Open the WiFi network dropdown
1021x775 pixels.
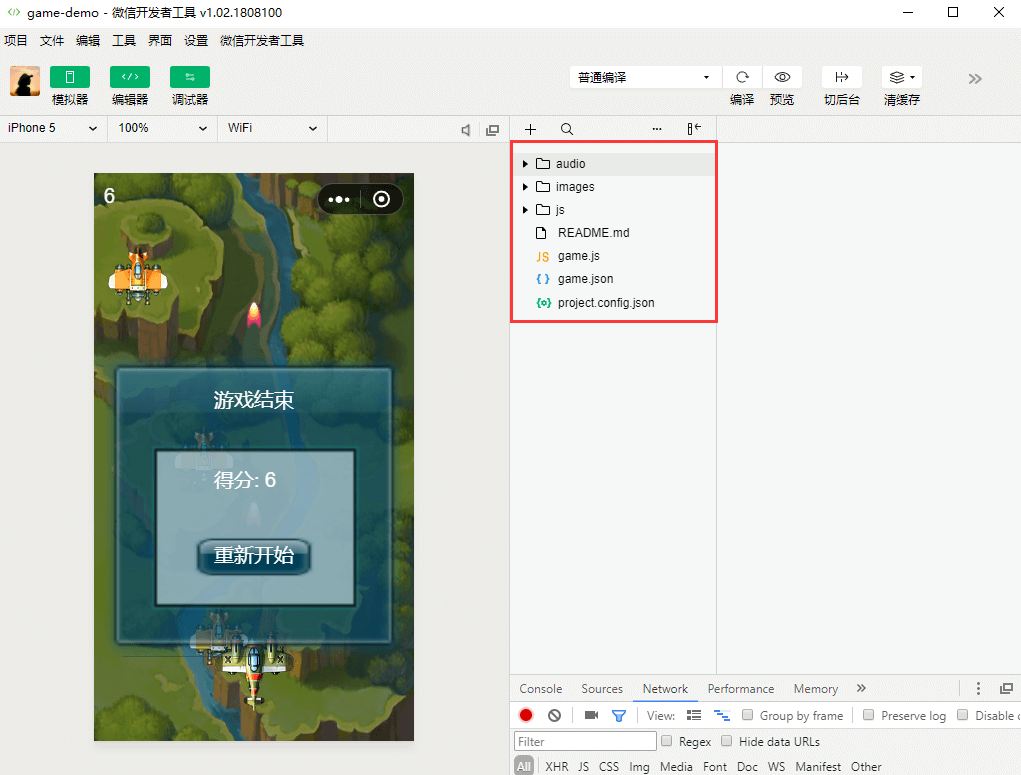(x=272, y=128)
